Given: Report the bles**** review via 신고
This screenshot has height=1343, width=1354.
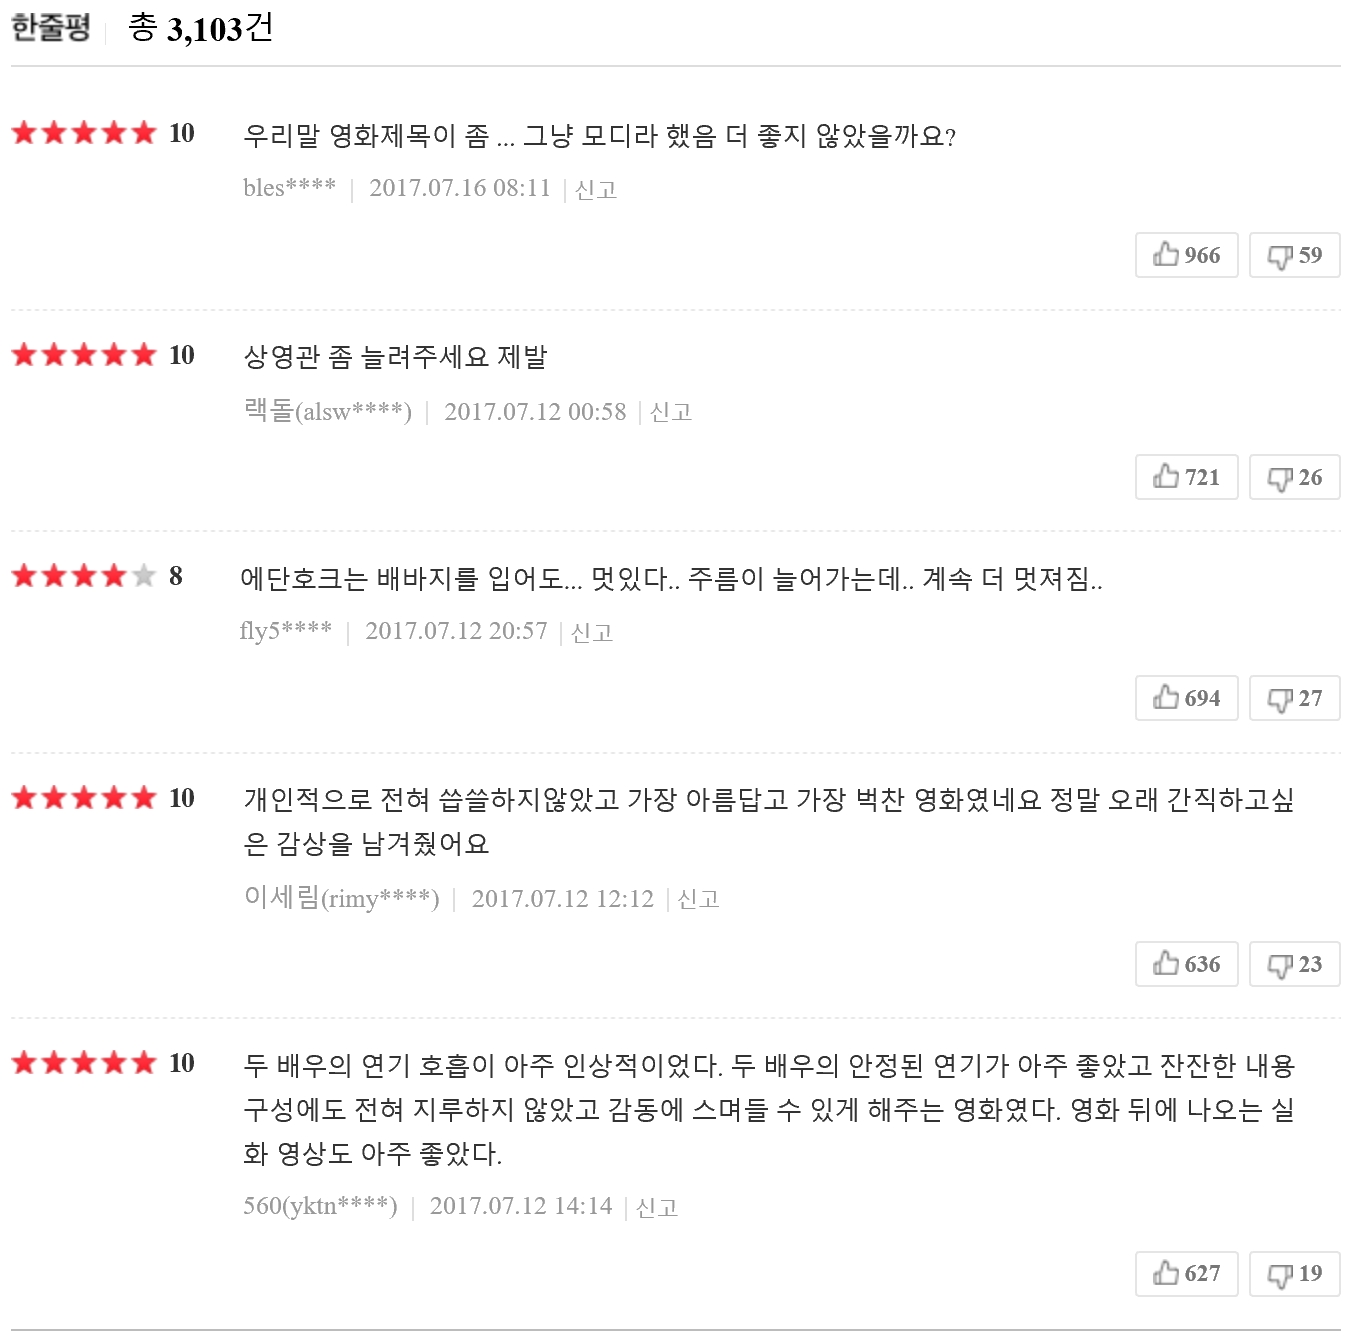Looking at the screenshot, I should coord(596,189).
